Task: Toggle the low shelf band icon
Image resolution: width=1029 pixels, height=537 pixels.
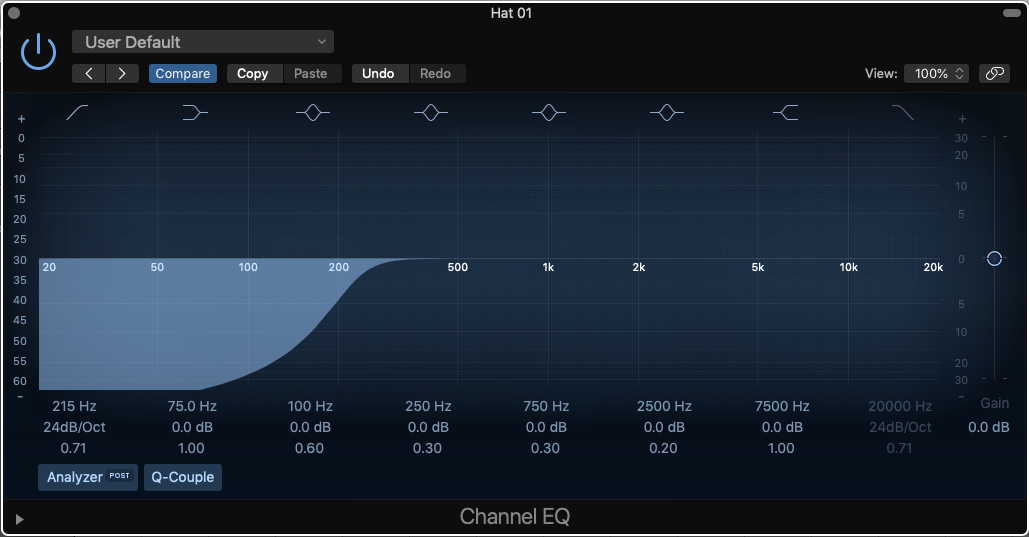Action: [x=194, y=113]
